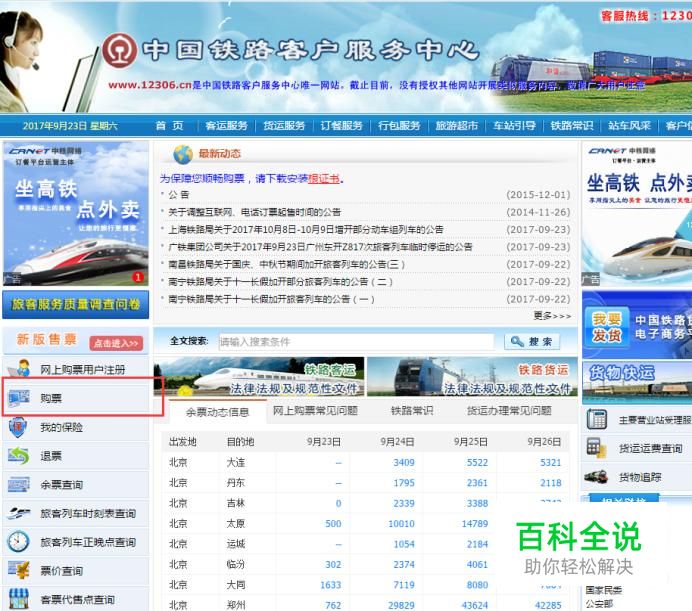692x611 pixels.
Task: Click 302 tickets for 北京 to 临汾
Action: pyautogui.click(x=333, y=565)
